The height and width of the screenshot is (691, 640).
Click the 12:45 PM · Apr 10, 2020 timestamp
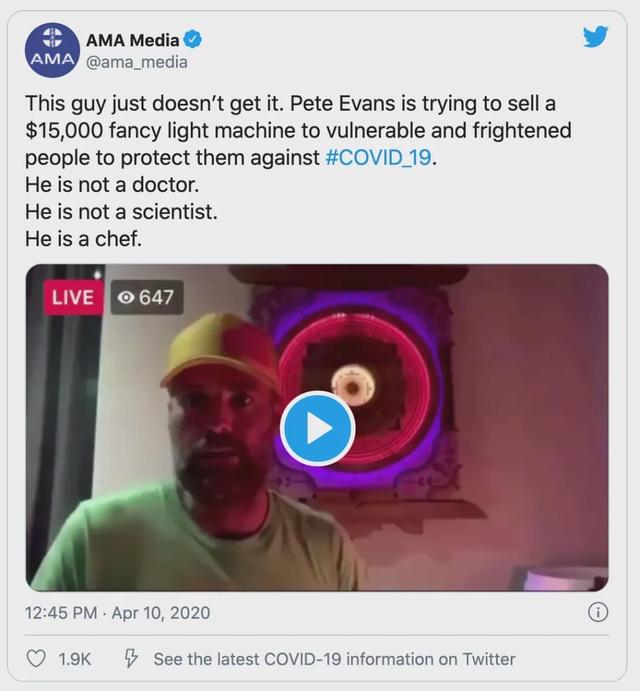pyautogui.click(x=118, y=612)
